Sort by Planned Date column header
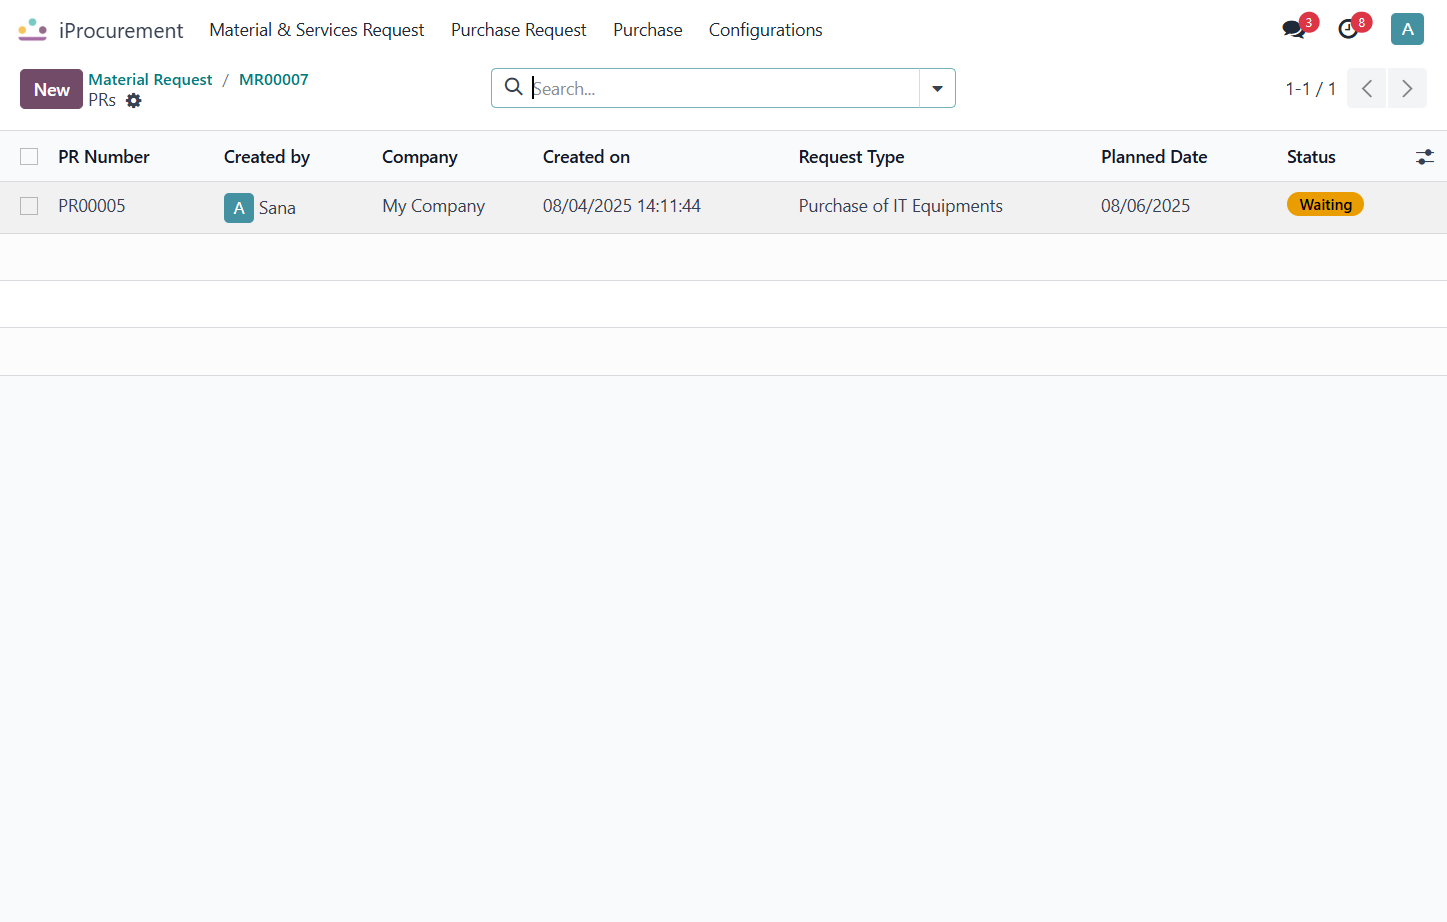 pyautogui.click(x=1154, y=157)
